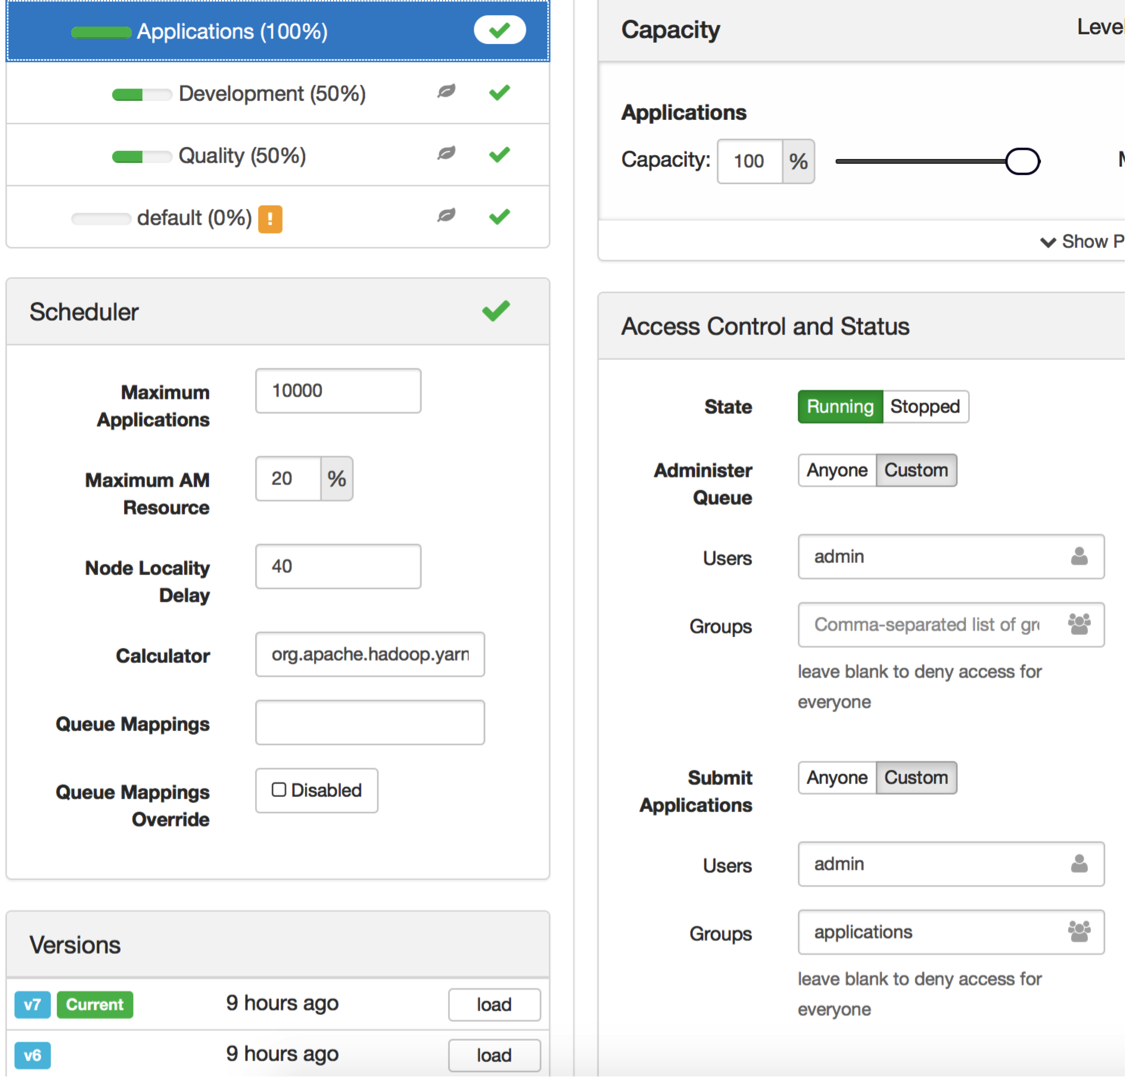Click Submit Applications Users field with admin
The image size is (1125, 1077).
951,864
